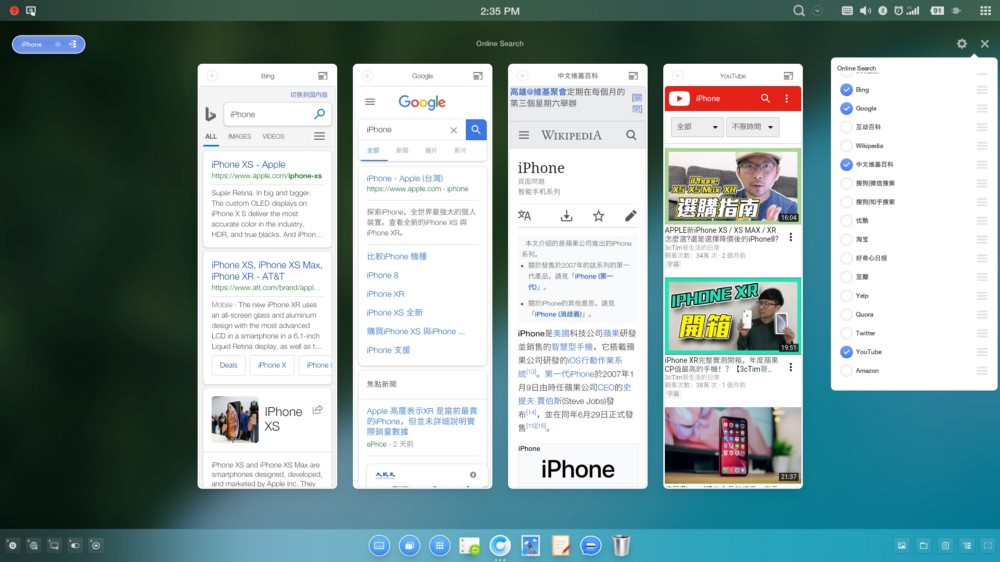
Task: Enable the Quora search engine checkbox
Action: point(846,314)
